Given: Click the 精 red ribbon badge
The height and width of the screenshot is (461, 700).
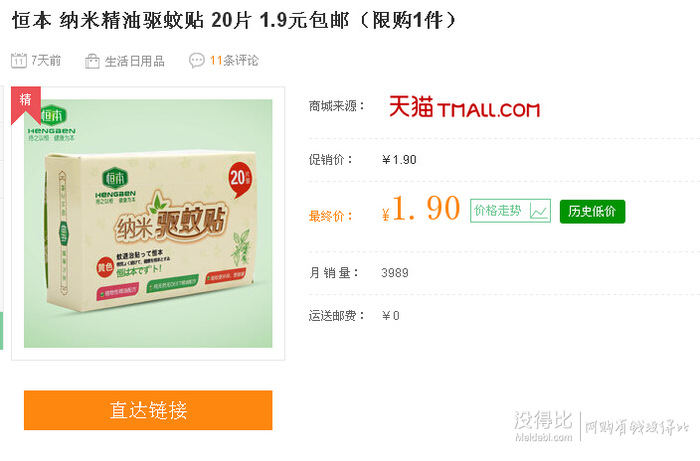Looking at the screenshot, I should click(26, 104).
